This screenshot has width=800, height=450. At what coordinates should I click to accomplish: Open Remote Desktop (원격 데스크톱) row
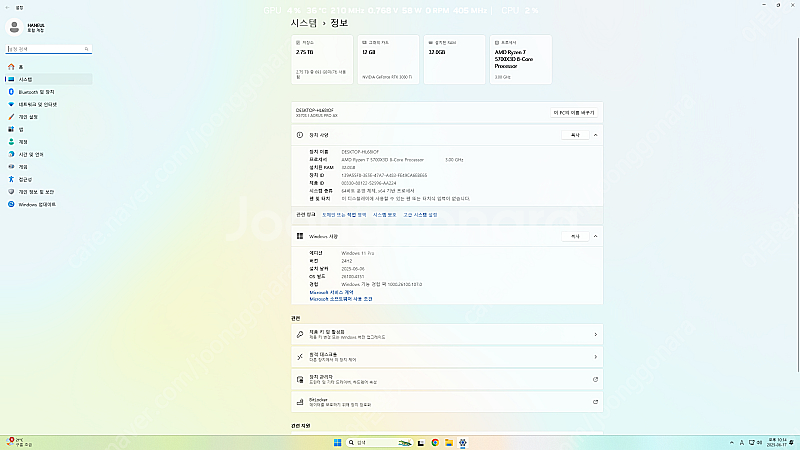[447, 357]
